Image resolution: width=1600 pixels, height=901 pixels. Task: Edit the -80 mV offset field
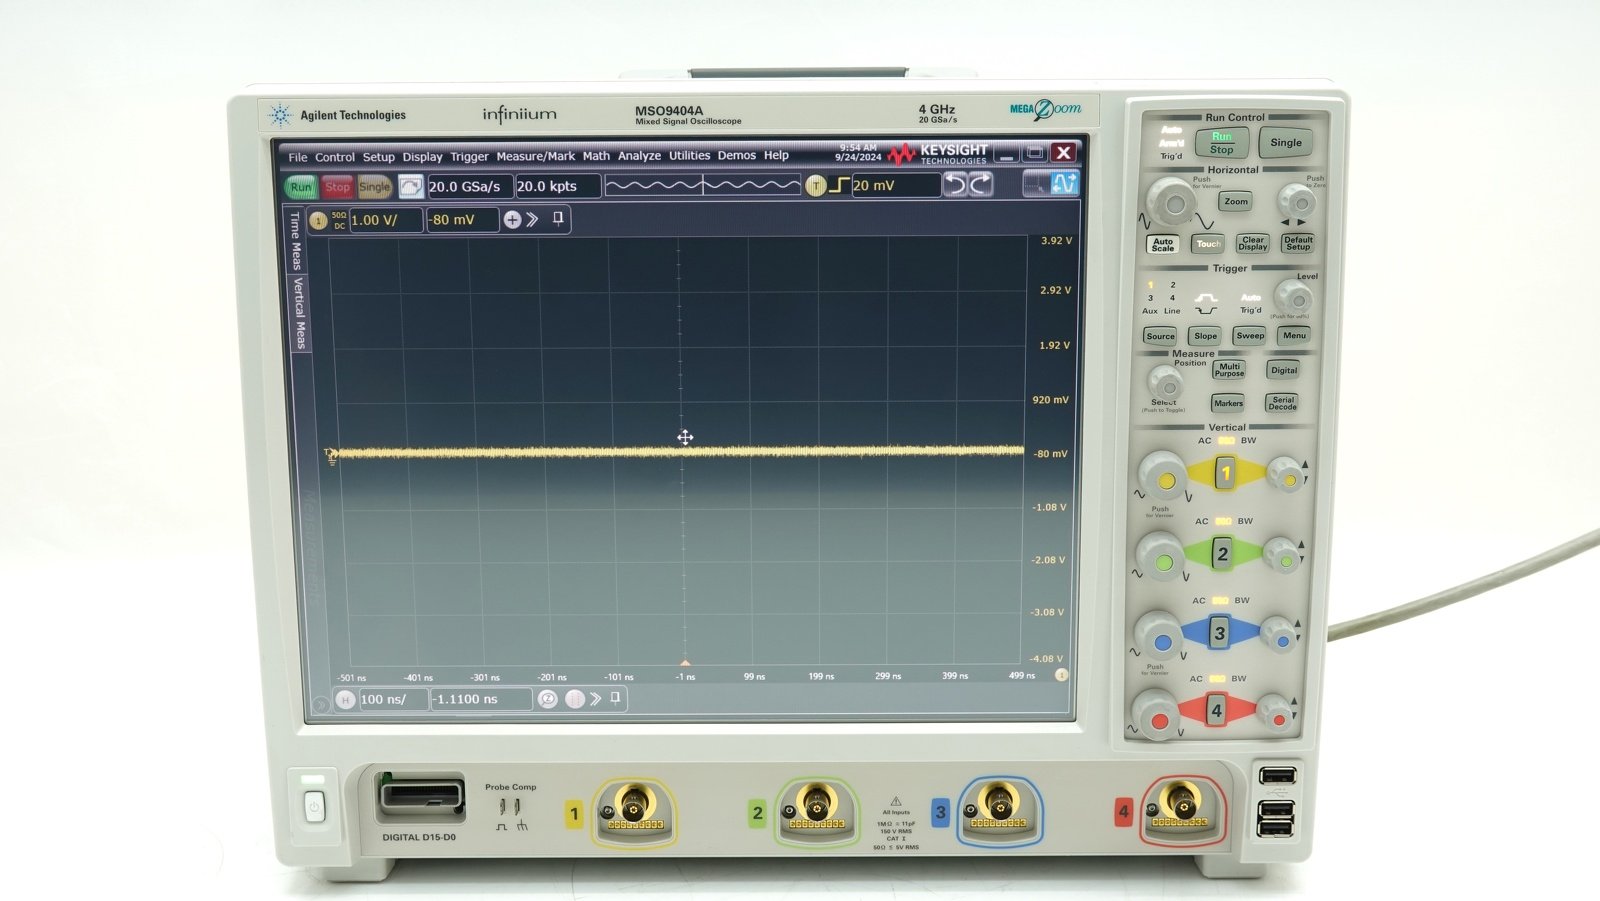[x=462, y=220]
